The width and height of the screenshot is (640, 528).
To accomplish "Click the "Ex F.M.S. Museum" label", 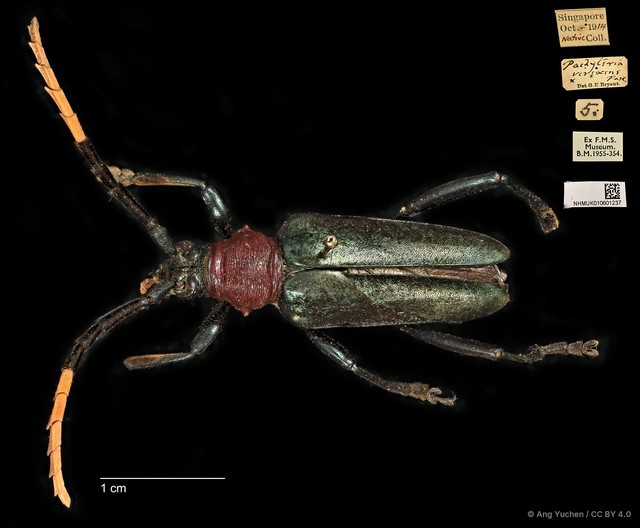I will [598, 146].
